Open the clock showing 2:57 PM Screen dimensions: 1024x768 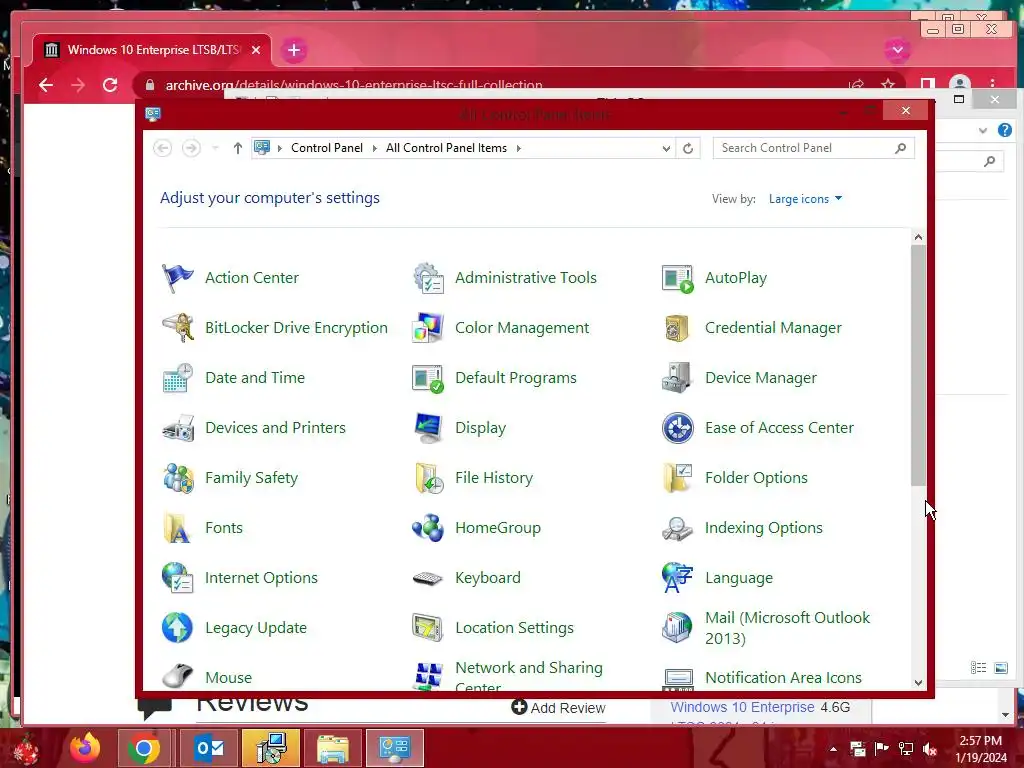pyautogui.click(x=981, y=748)
